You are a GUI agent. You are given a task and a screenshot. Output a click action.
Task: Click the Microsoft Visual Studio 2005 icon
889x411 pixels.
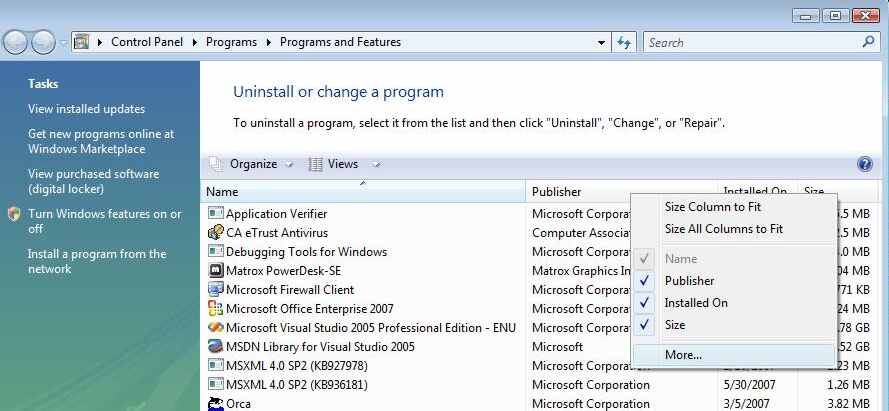(215, 328)
